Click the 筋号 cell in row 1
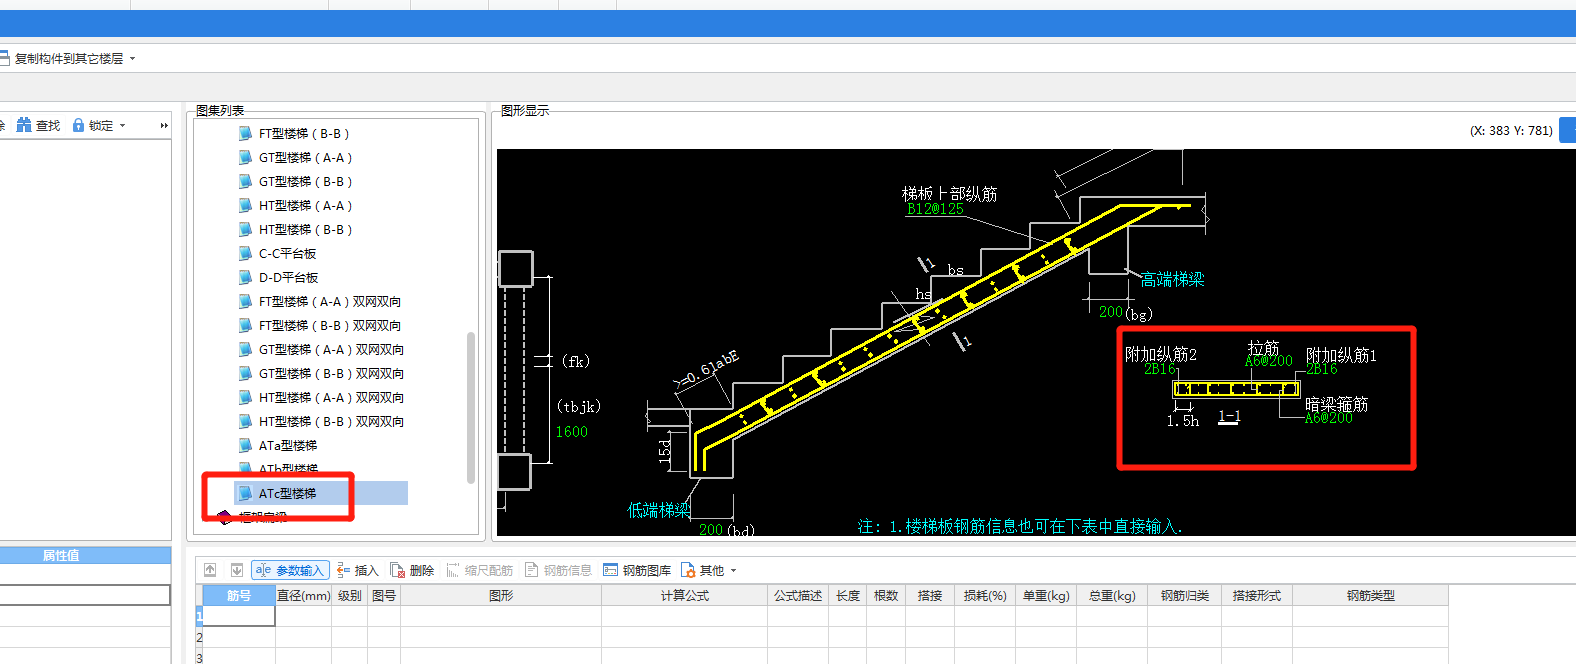Viewport: 1576px width, 664px height. 239,616
